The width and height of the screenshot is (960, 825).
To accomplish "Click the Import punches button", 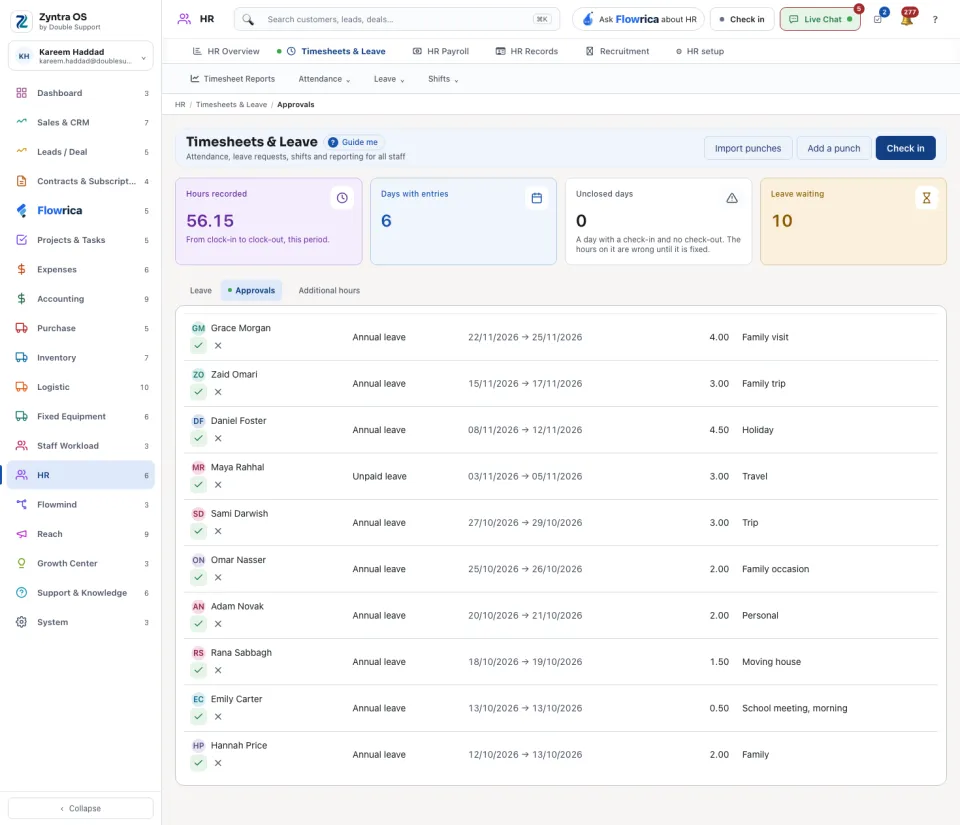I will coord(748,148).
